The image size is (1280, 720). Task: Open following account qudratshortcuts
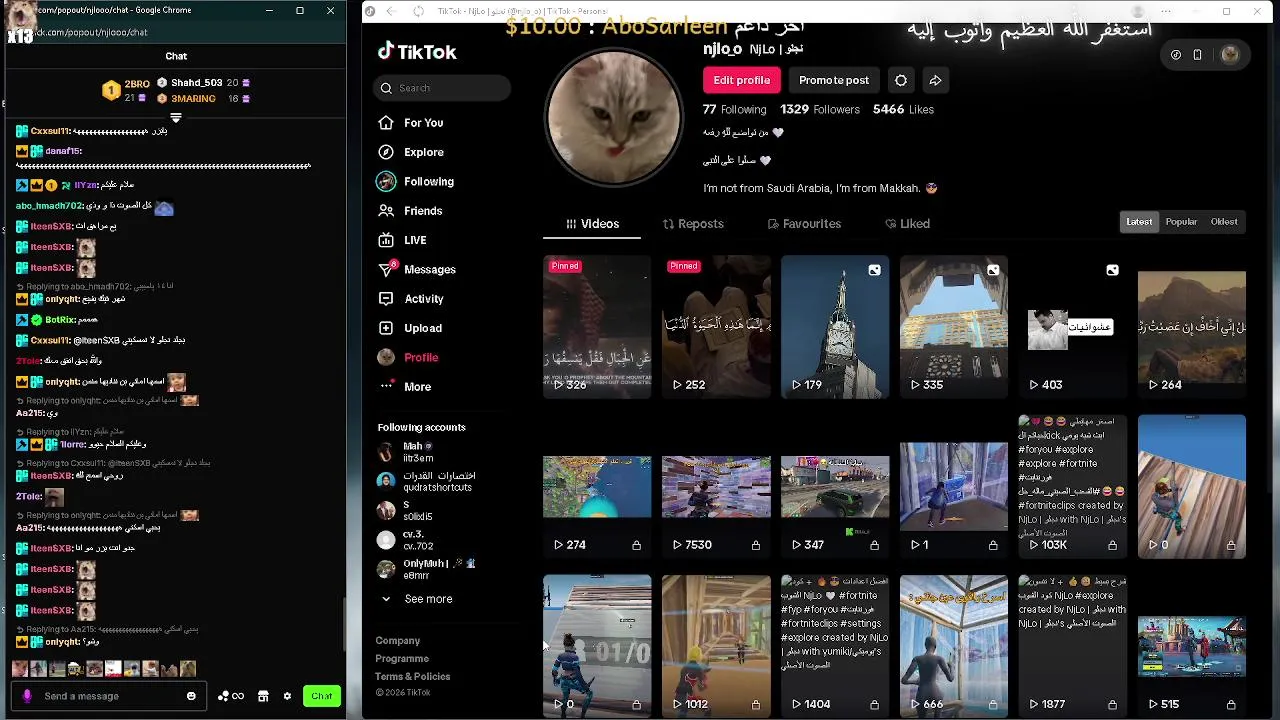pyautogui.click(x=426, y=482)
